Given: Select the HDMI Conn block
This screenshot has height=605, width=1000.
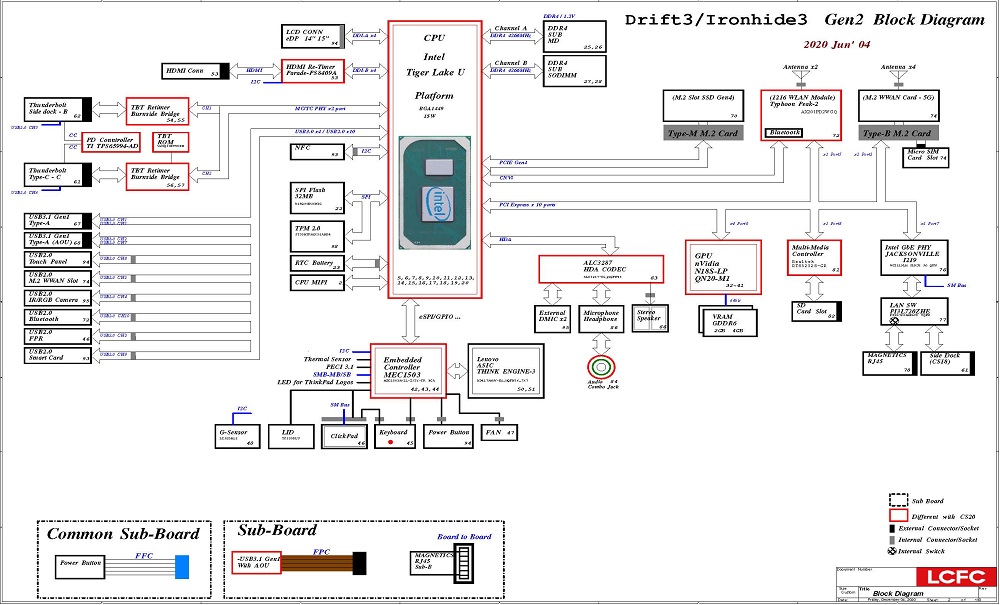Looking at the screenshot, I should 195,71.
